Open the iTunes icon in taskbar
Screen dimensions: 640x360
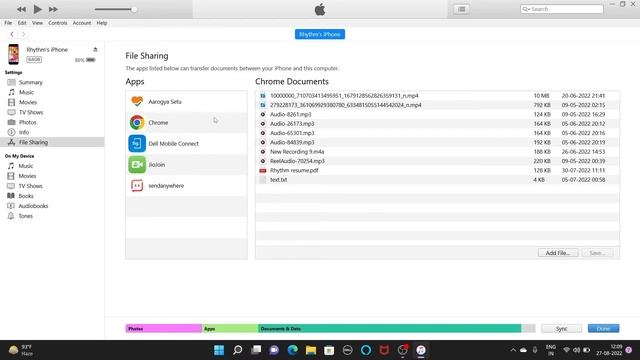pos(421,350)
